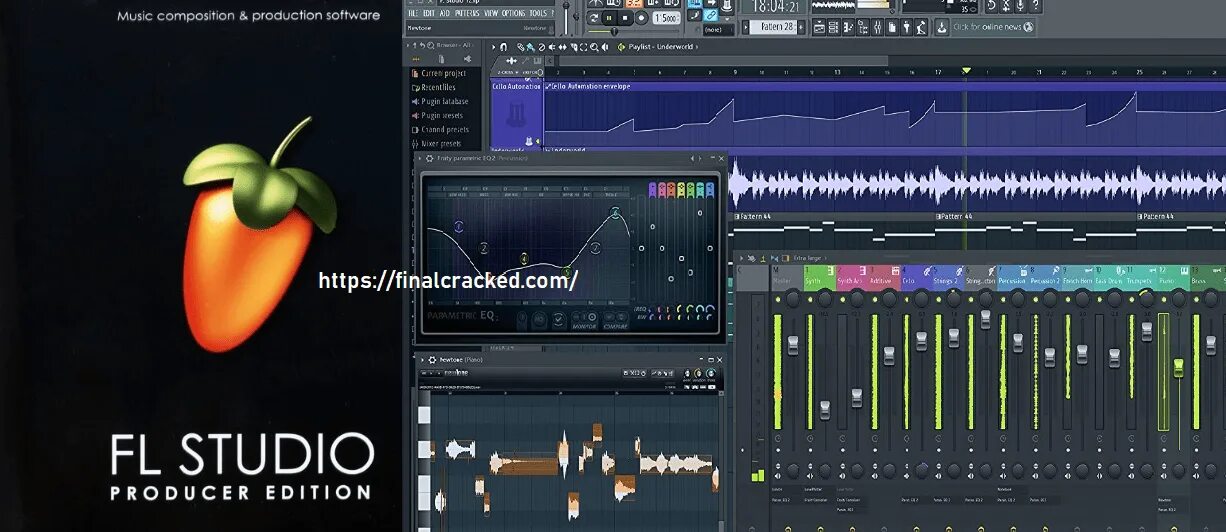Mute the Strings 2 mixer track LED
The height and width of the screenshot is (532, 1226).
click(939, 299)
